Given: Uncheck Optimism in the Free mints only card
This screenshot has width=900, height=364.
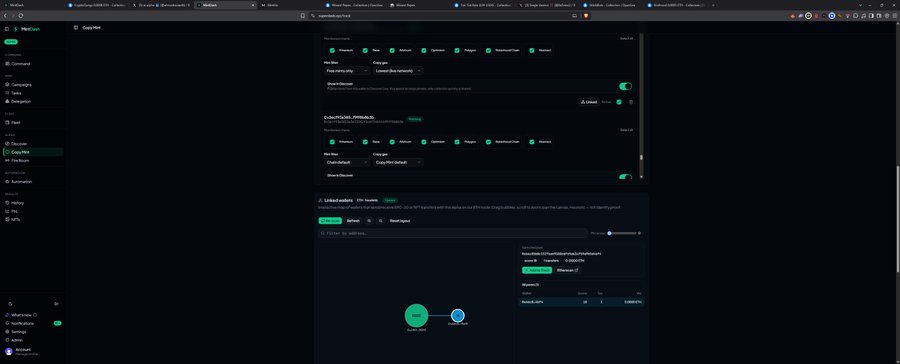Looking at the screenshot, I should click(x=424, y=50).
